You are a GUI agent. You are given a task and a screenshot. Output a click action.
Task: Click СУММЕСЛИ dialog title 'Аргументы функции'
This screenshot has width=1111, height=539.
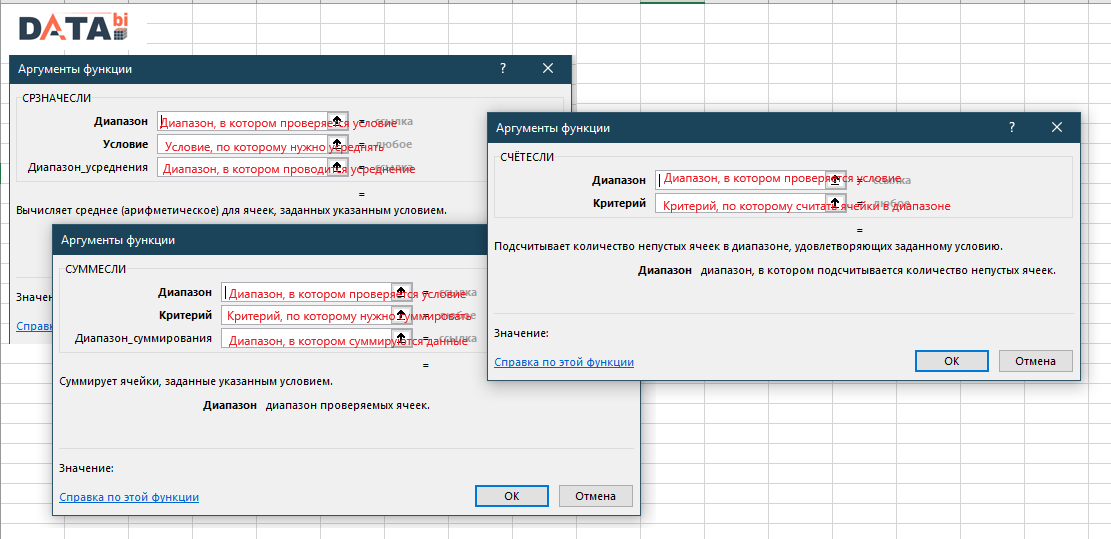coord(118,240)
